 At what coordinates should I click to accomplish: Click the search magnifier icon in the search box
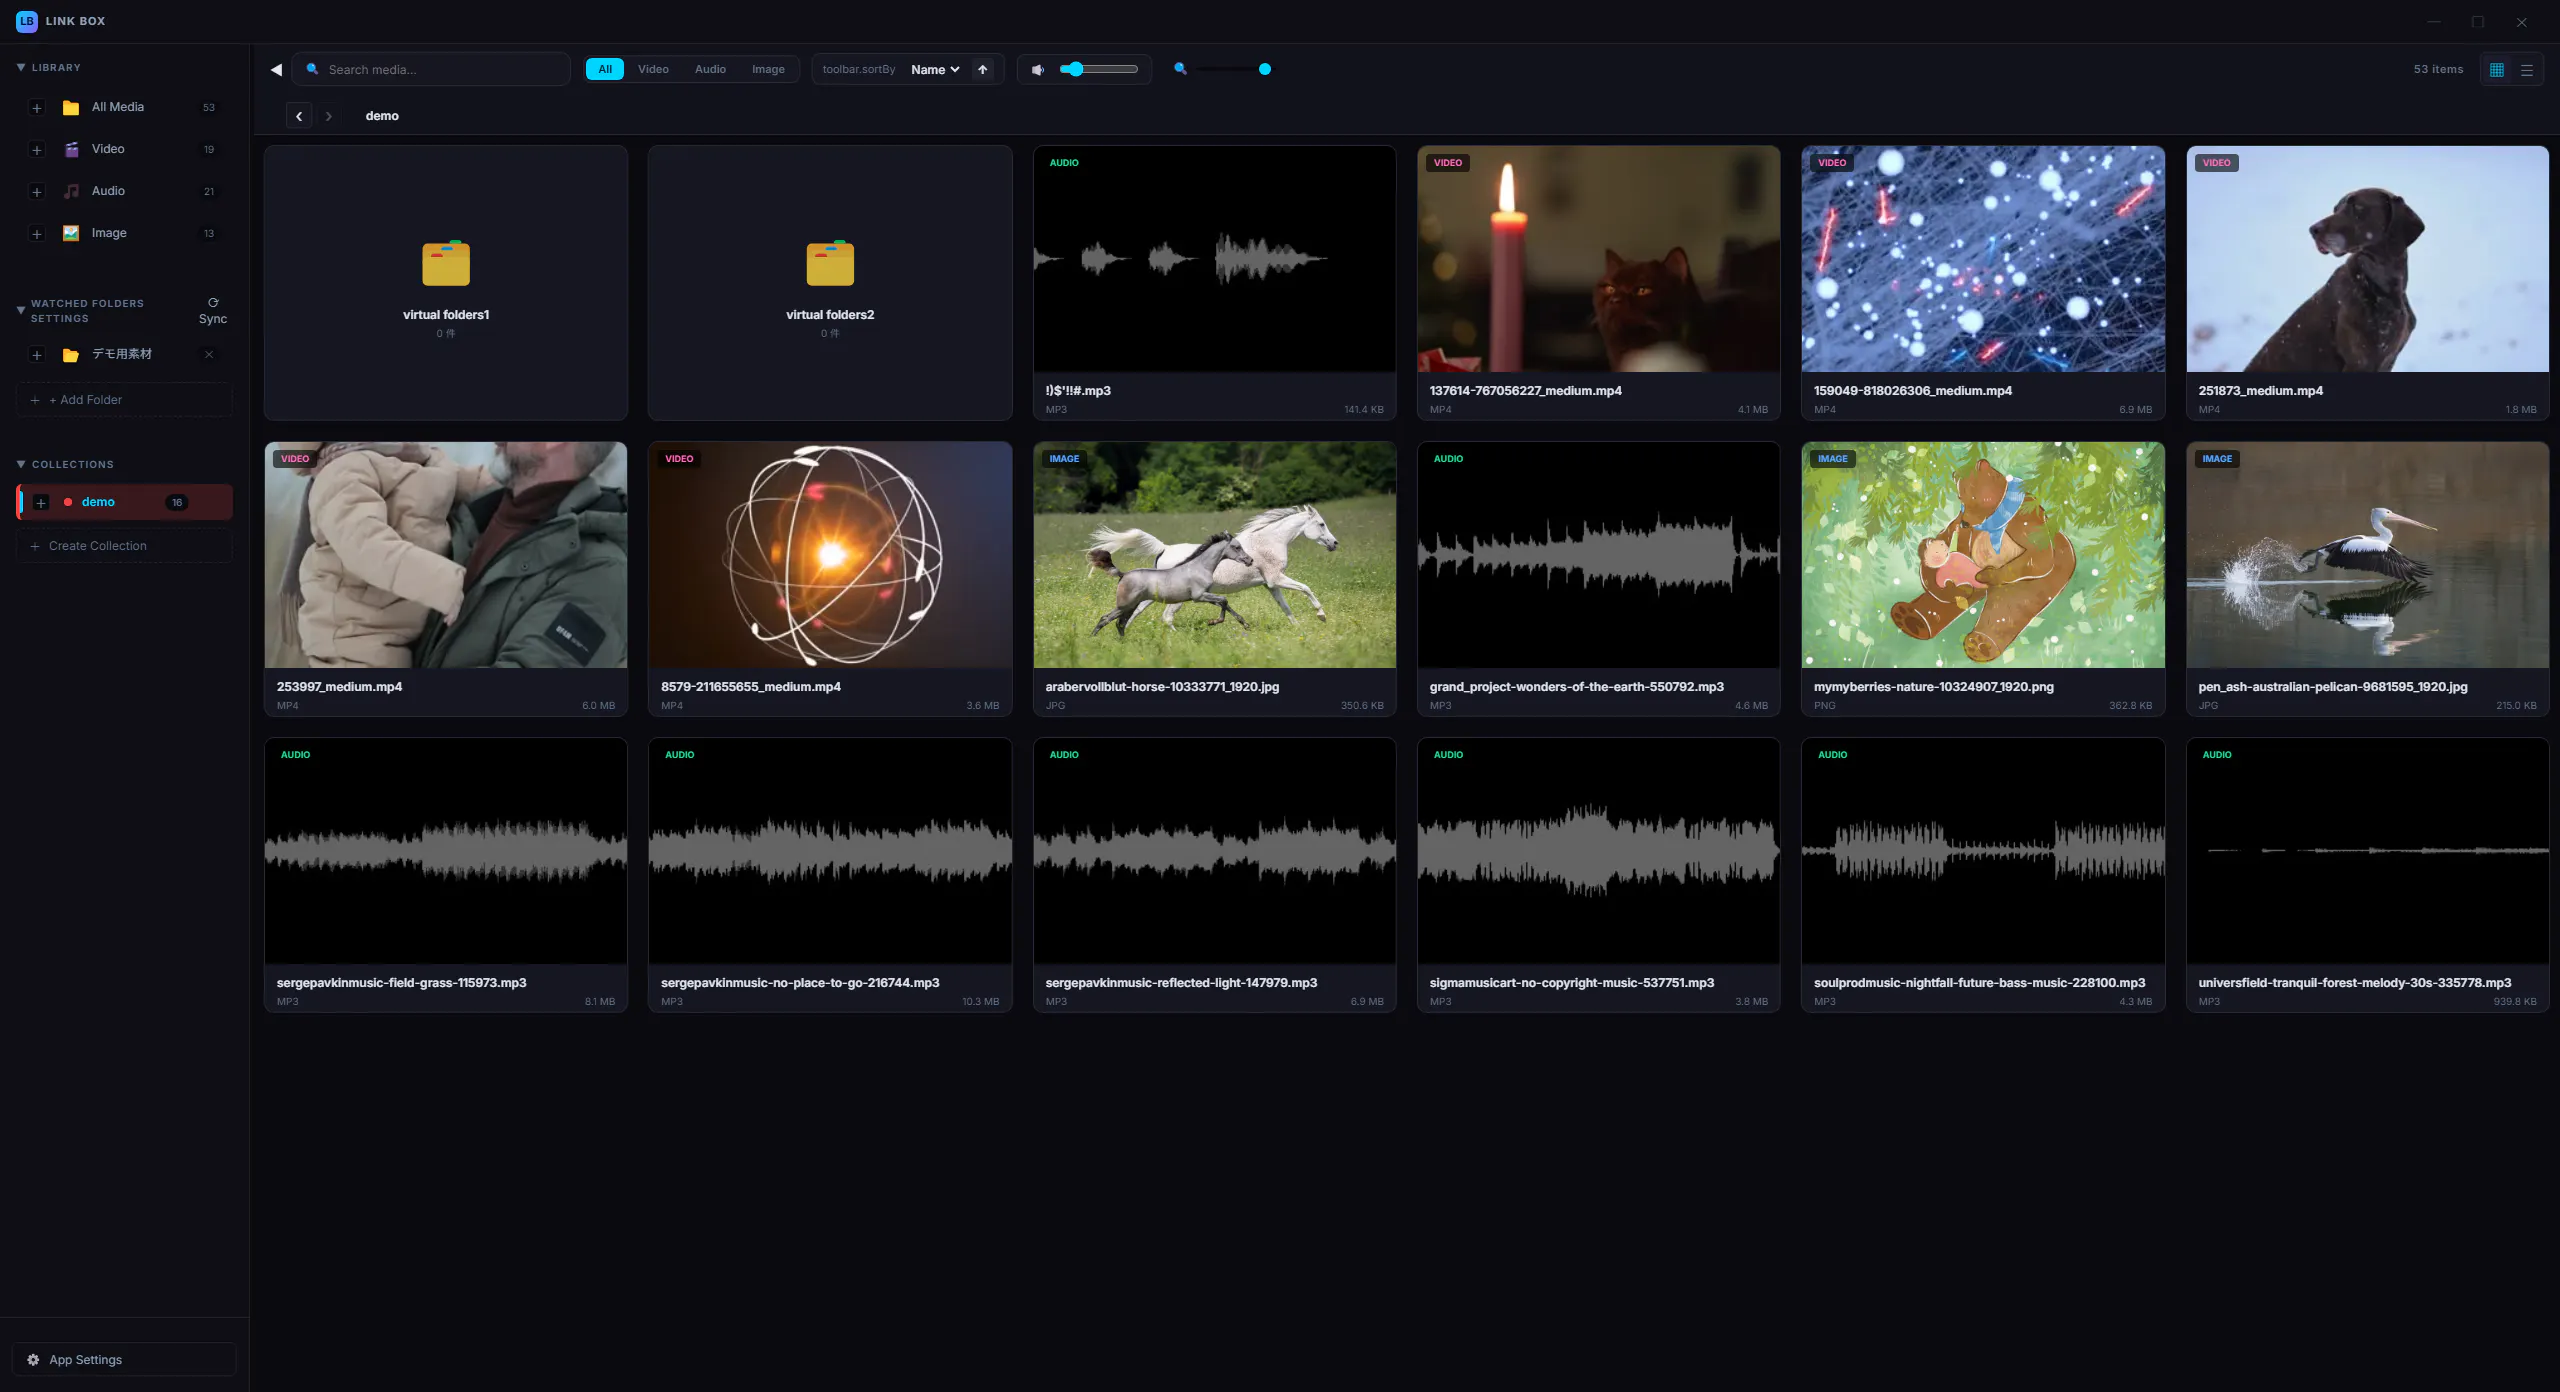(313, 69)
